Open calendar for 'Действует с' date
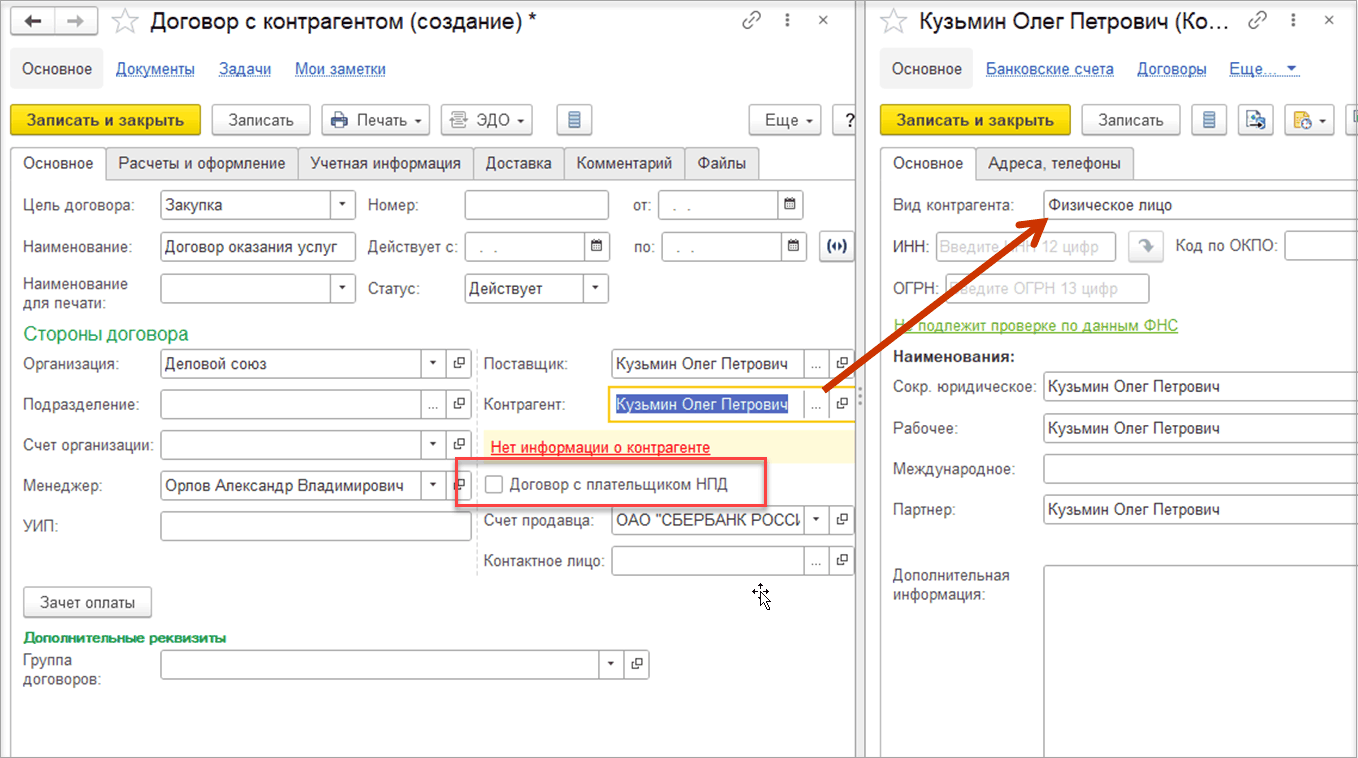The image size is (1358, 758). tap(597, 246)
